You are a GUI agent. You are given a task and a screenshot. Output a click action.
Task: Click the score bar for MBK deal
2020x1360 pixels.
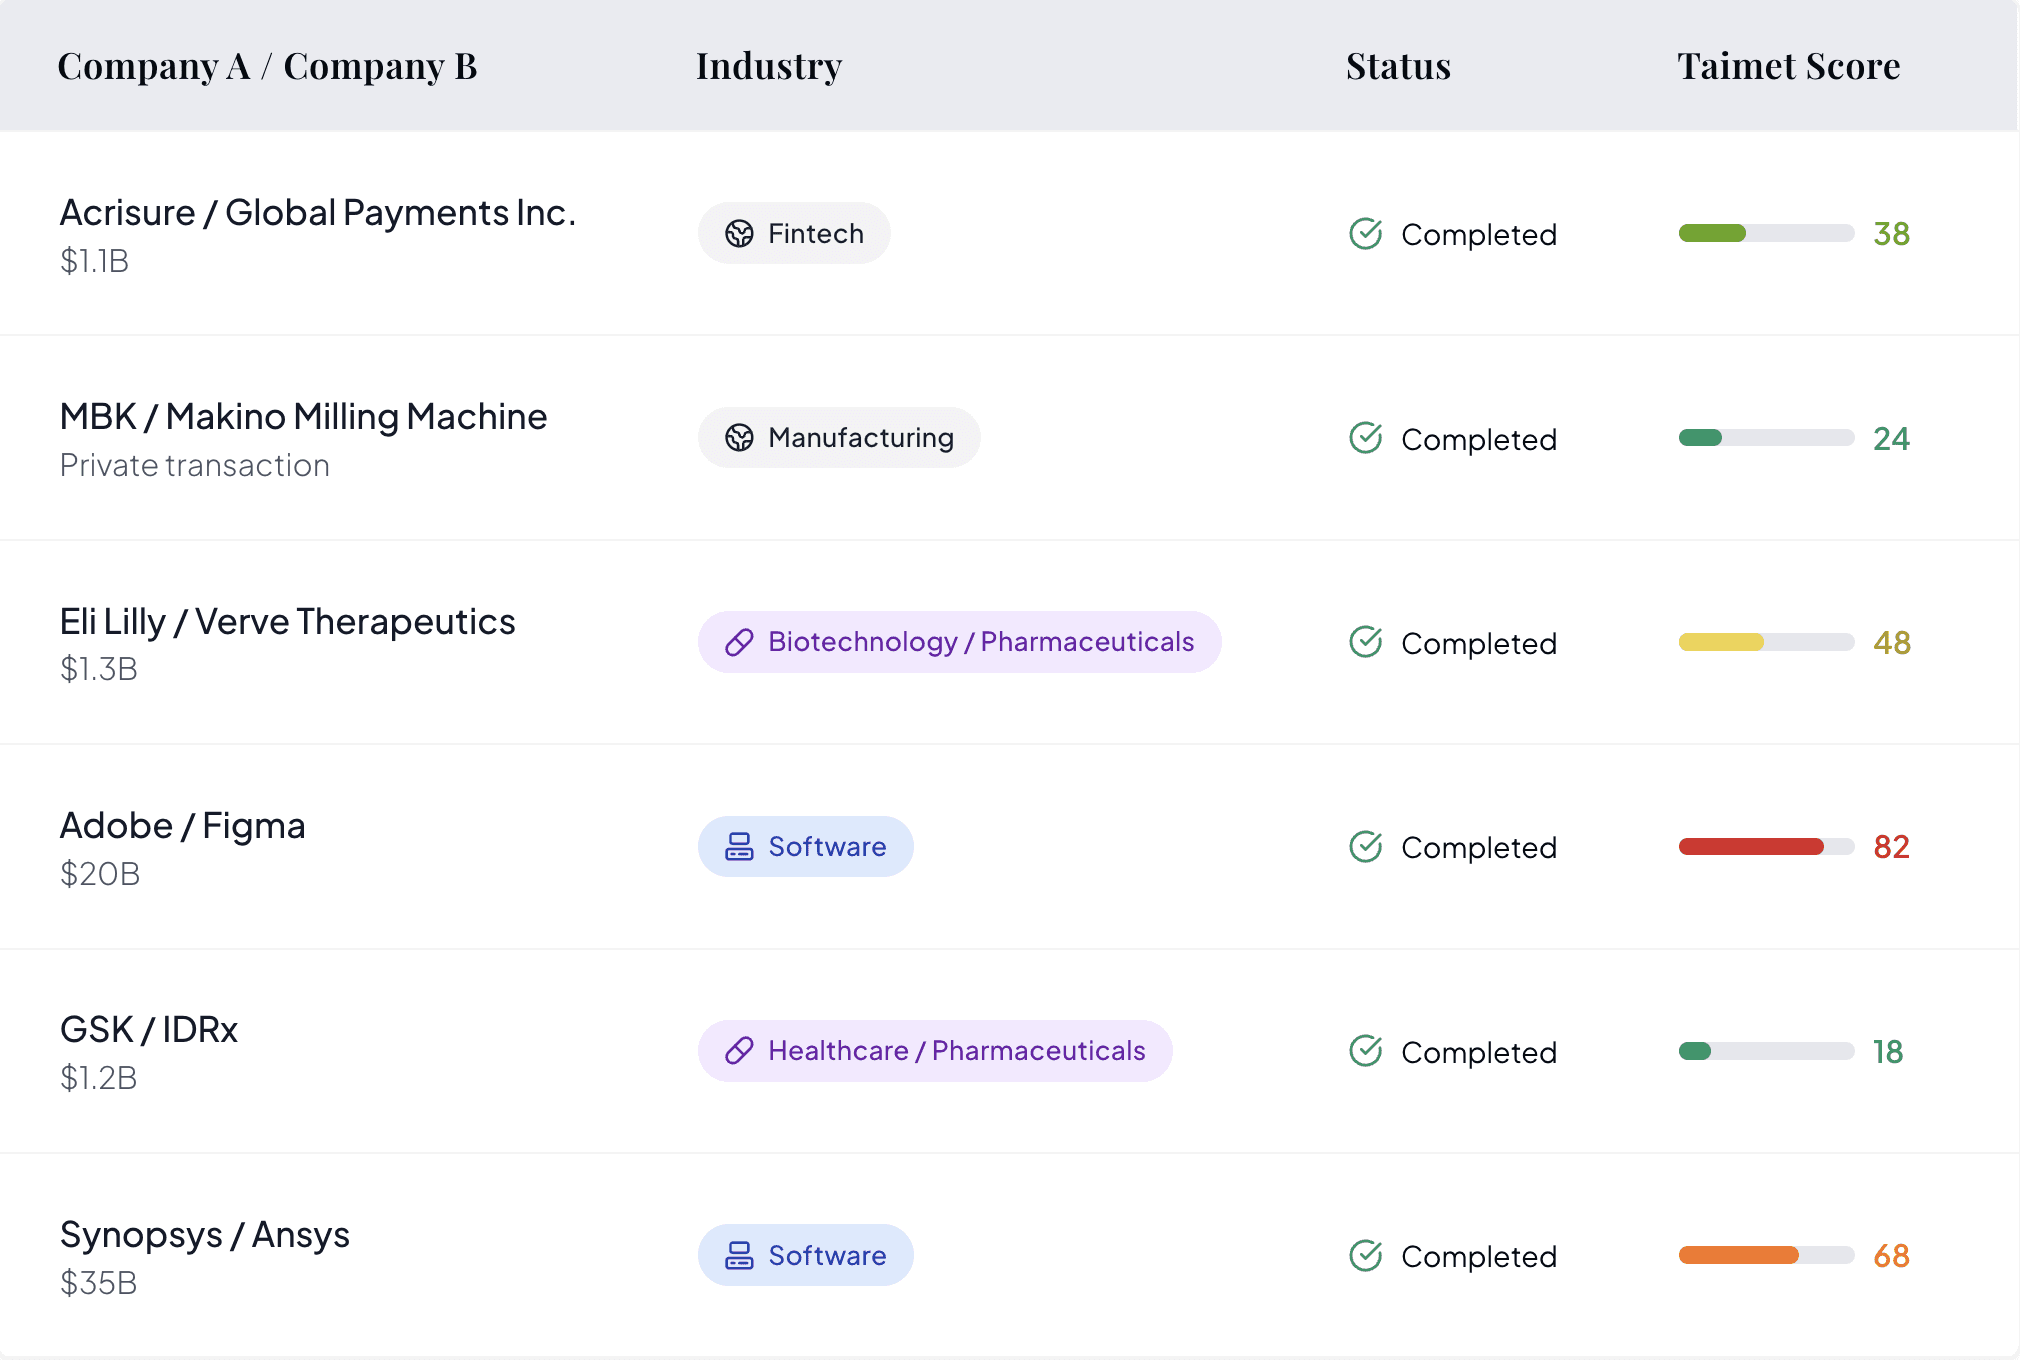pyautogui.click(x=1767, y=438)
